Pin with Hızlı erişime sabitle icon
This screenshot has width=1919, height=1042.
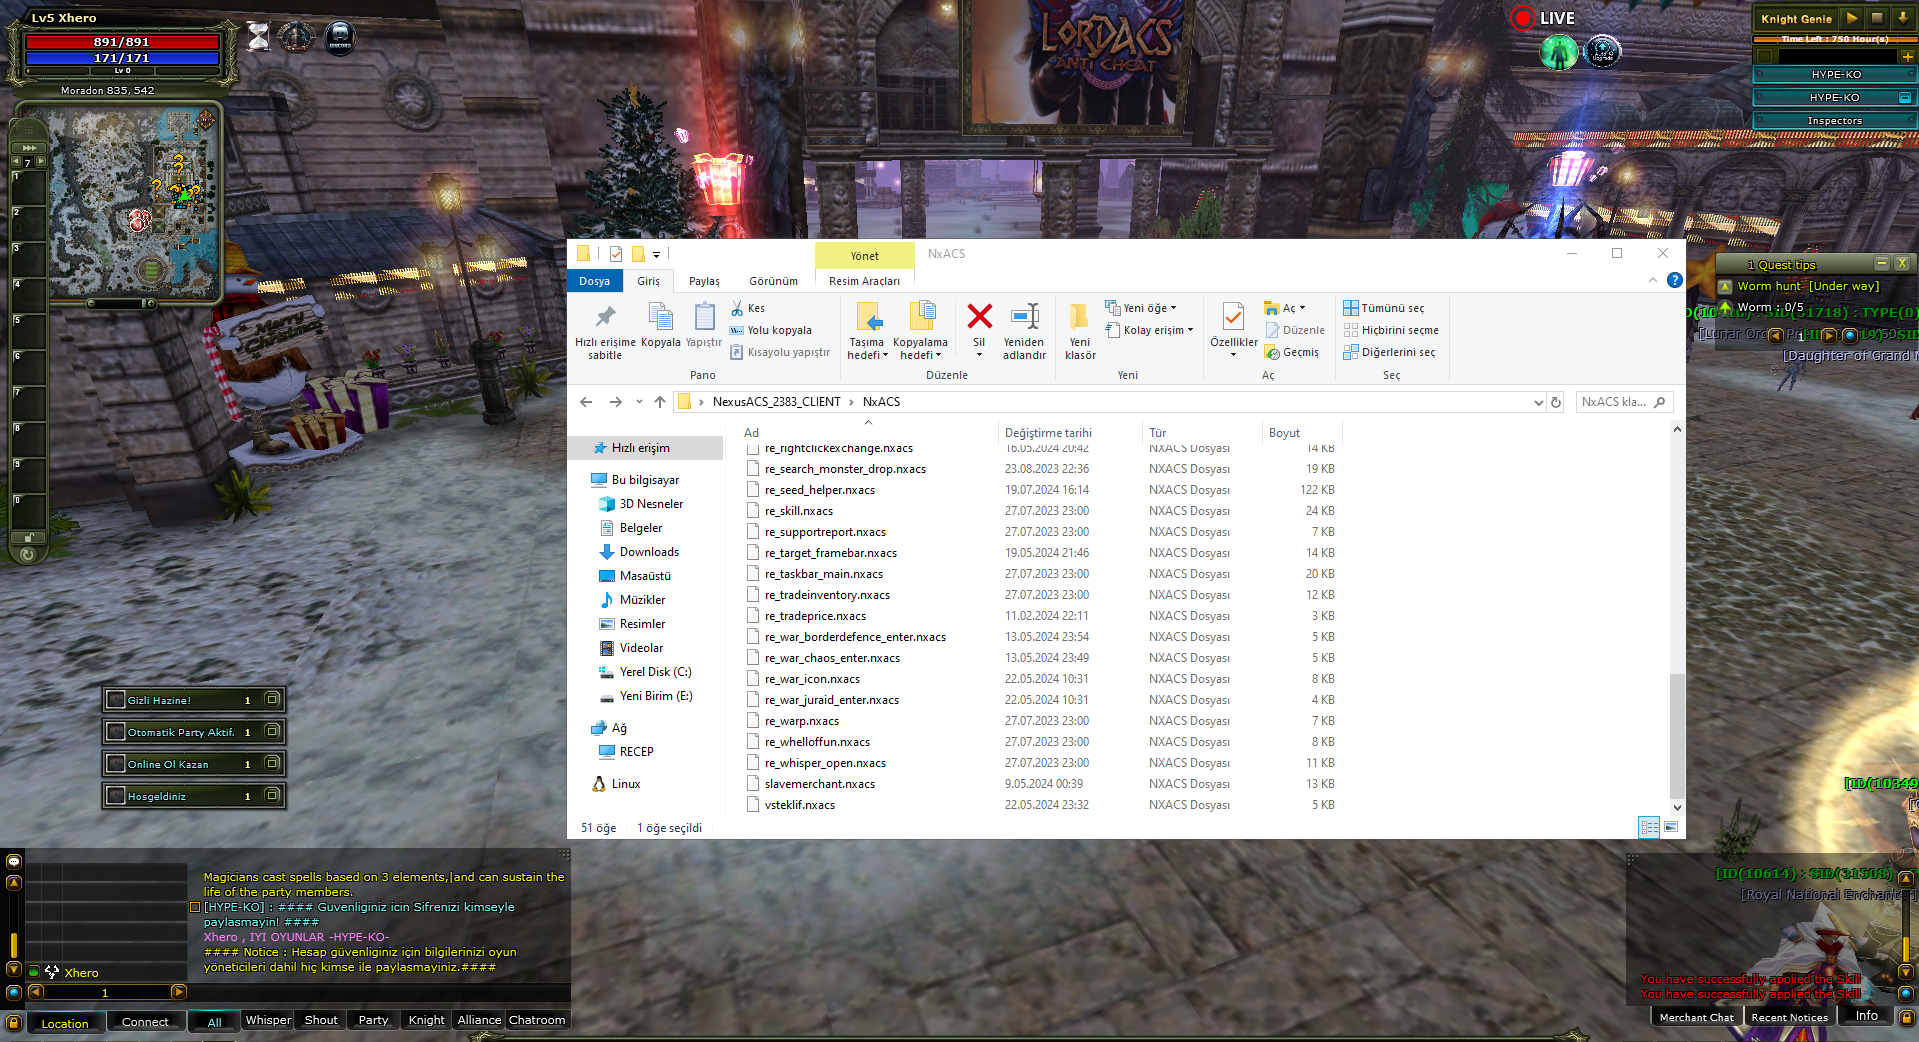tap(605, 317)
